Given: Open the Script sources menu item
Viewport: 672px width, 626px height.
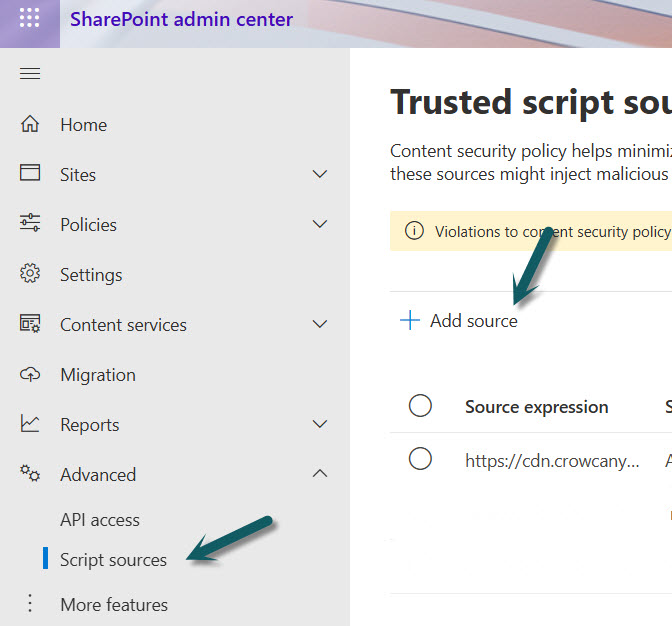Looking at the screenshot, I should point(113,560).
